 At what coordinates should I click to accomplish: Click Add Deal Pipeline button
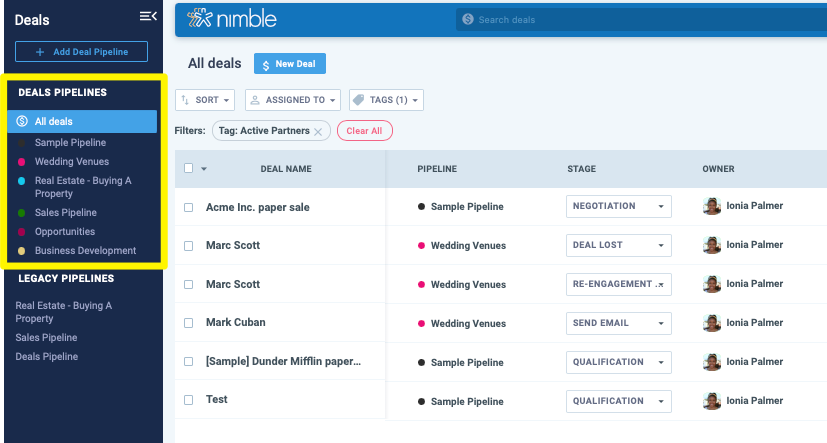(x=81, y=52)
